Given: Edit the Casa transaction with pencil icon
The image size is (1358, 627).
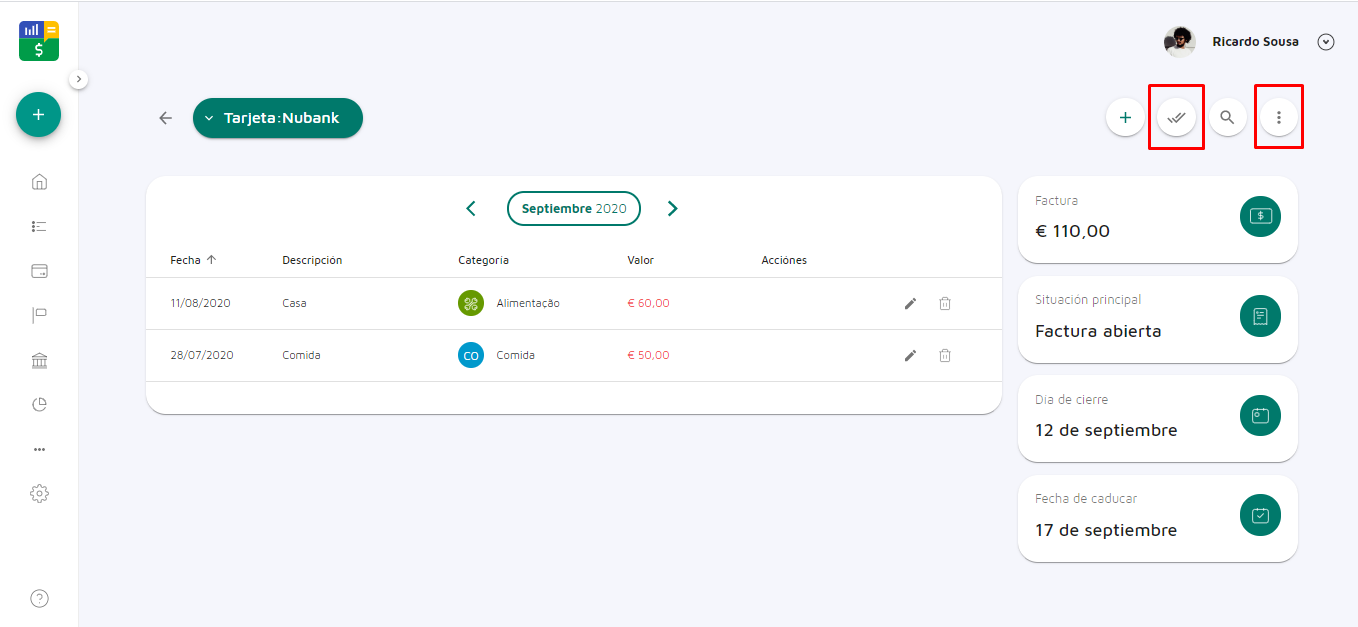Looking at the screenshot, I should point(910,303).
